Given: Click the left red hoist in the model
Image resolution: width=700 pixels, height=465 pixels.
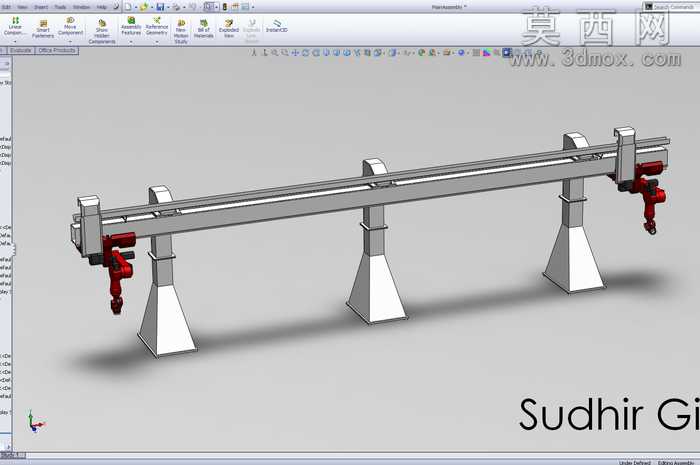Looking at the screenshot, I should point(117,272).
